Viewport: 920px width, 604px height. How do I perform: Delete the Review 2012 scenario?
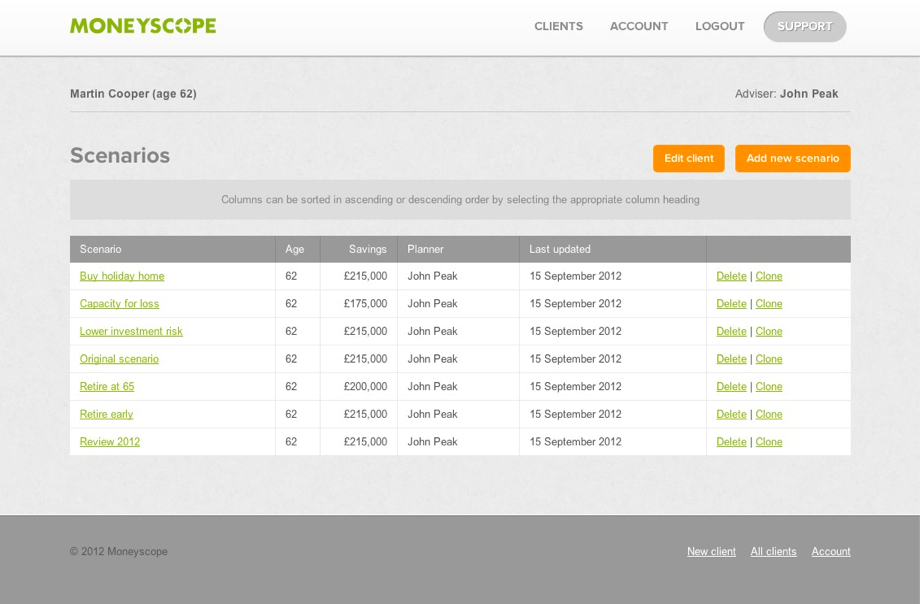(731, 441)
